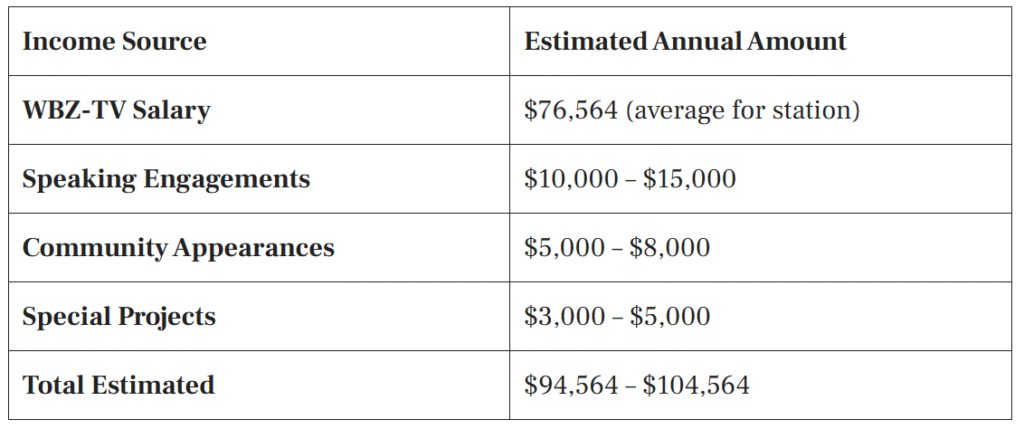Select the "Total Estimated" row label
This screenshot has width=1024, height=429.
(118, 385)
